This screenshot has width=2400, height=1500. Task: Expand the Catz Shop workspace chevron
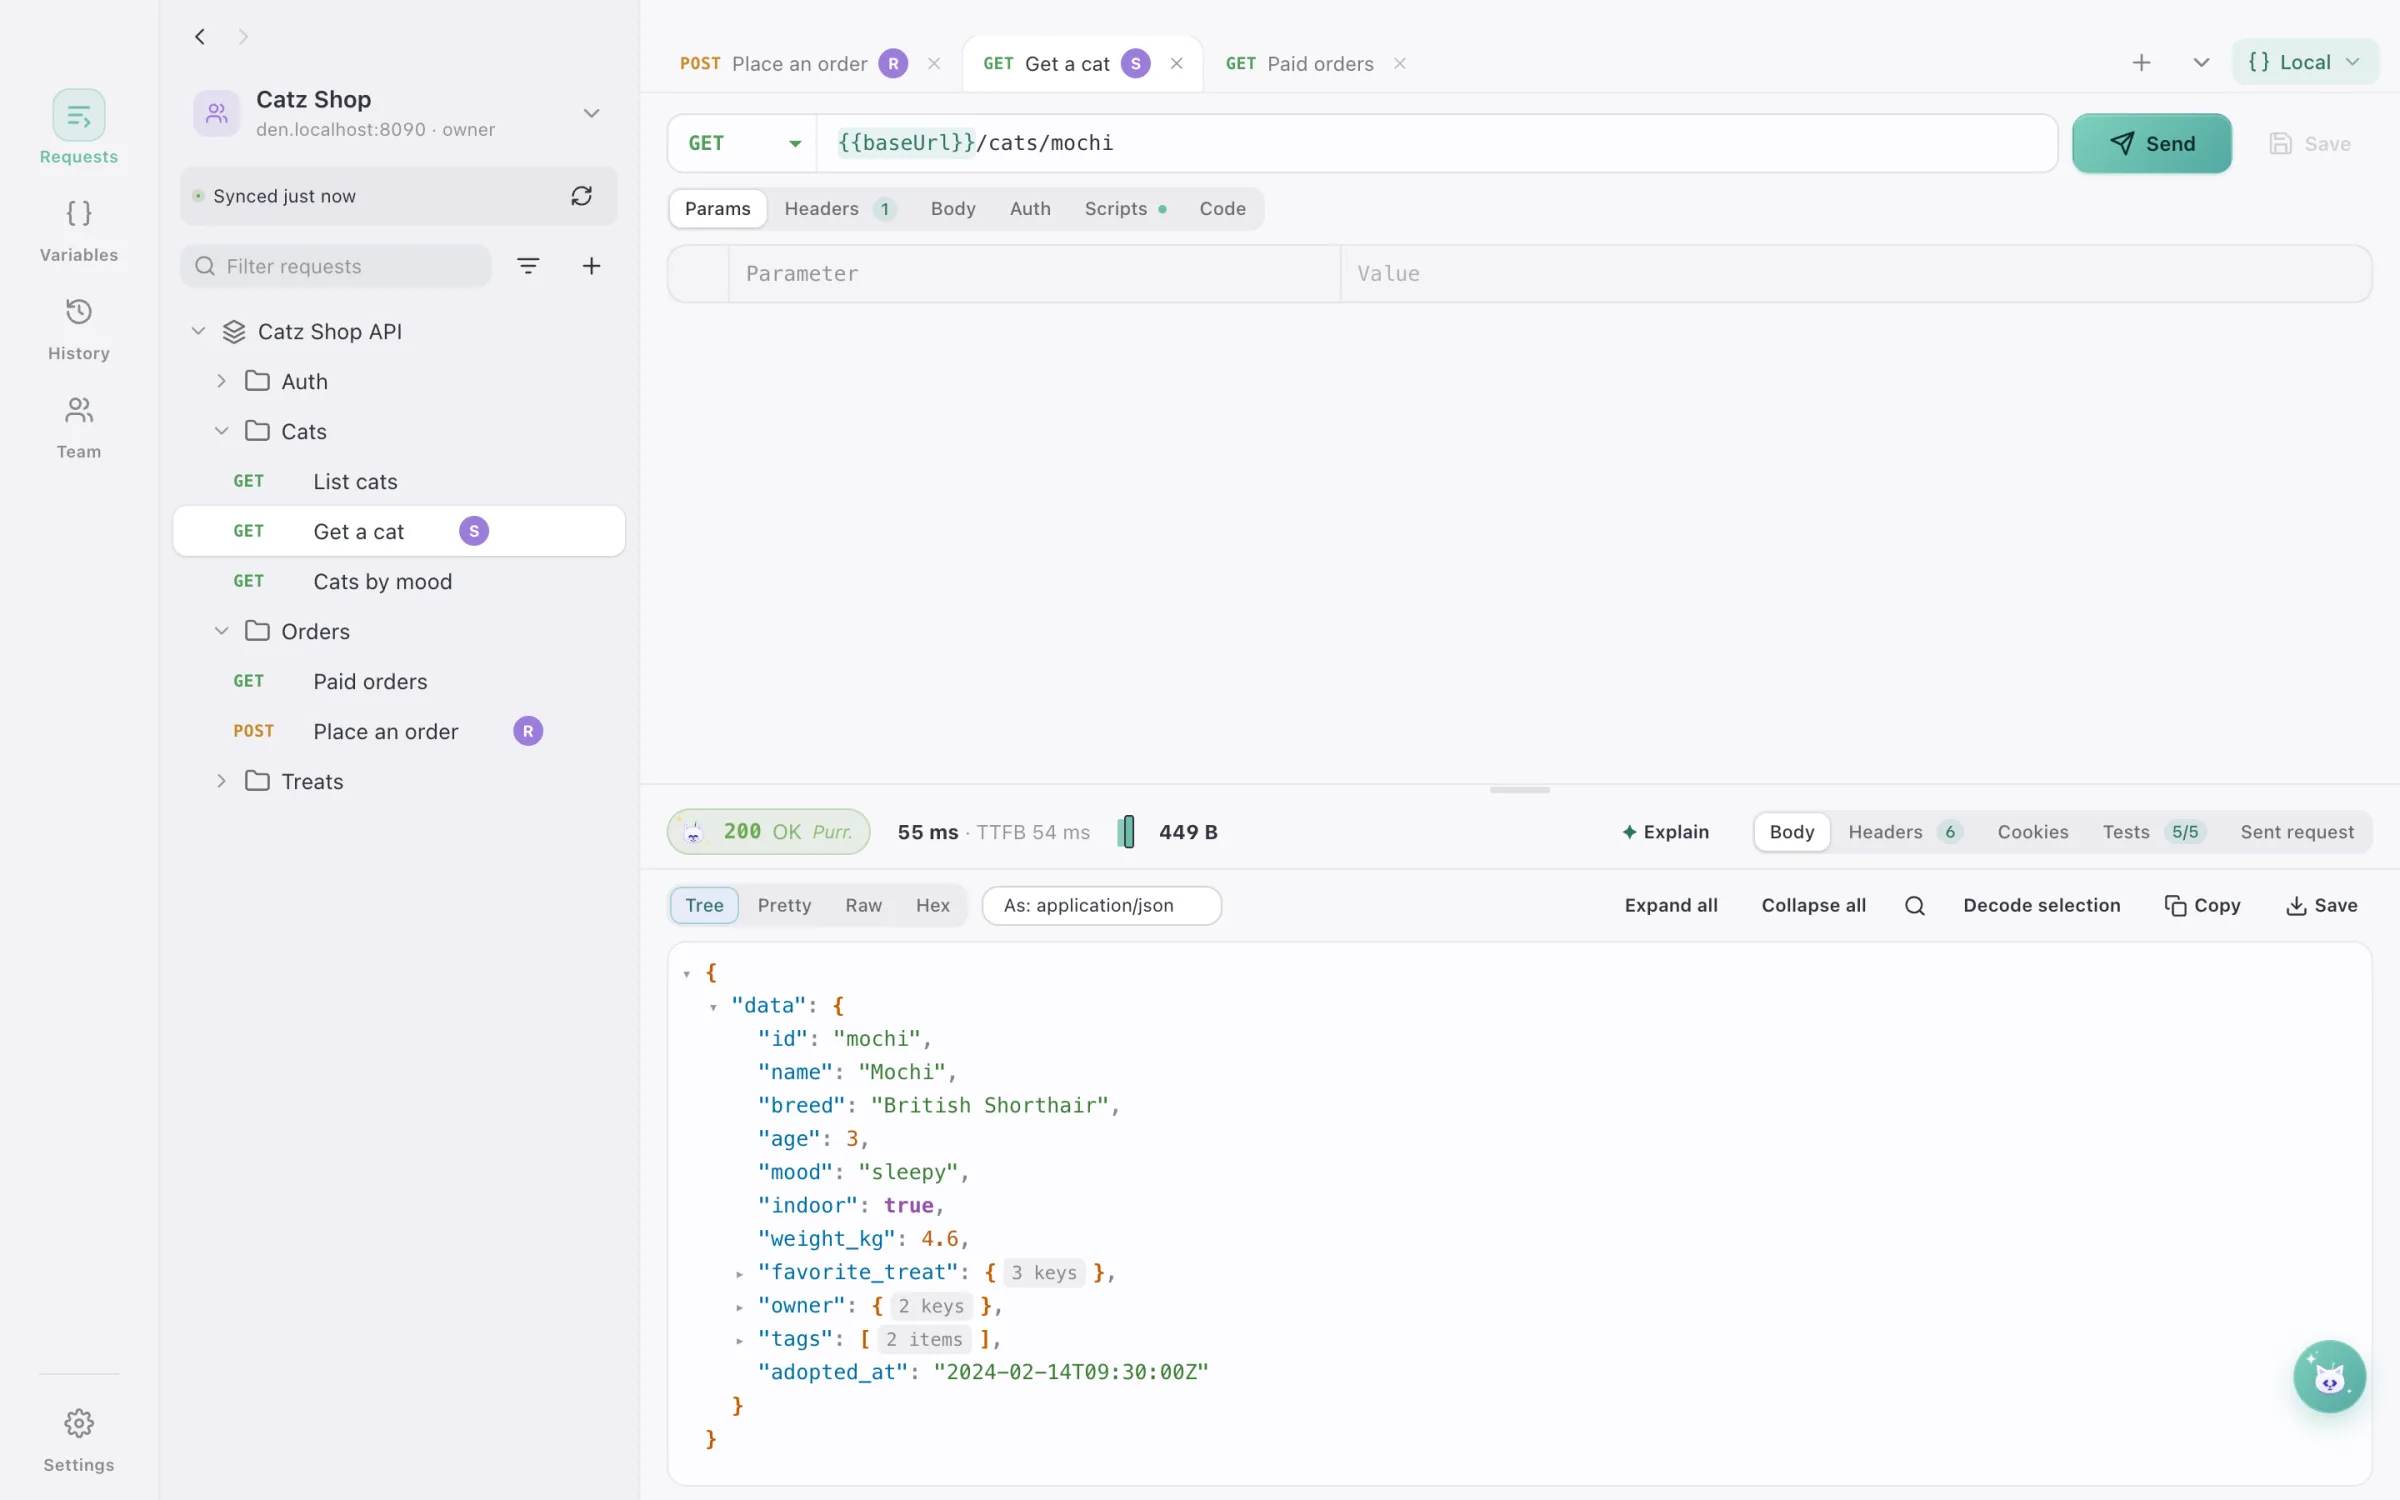(591, 113)
